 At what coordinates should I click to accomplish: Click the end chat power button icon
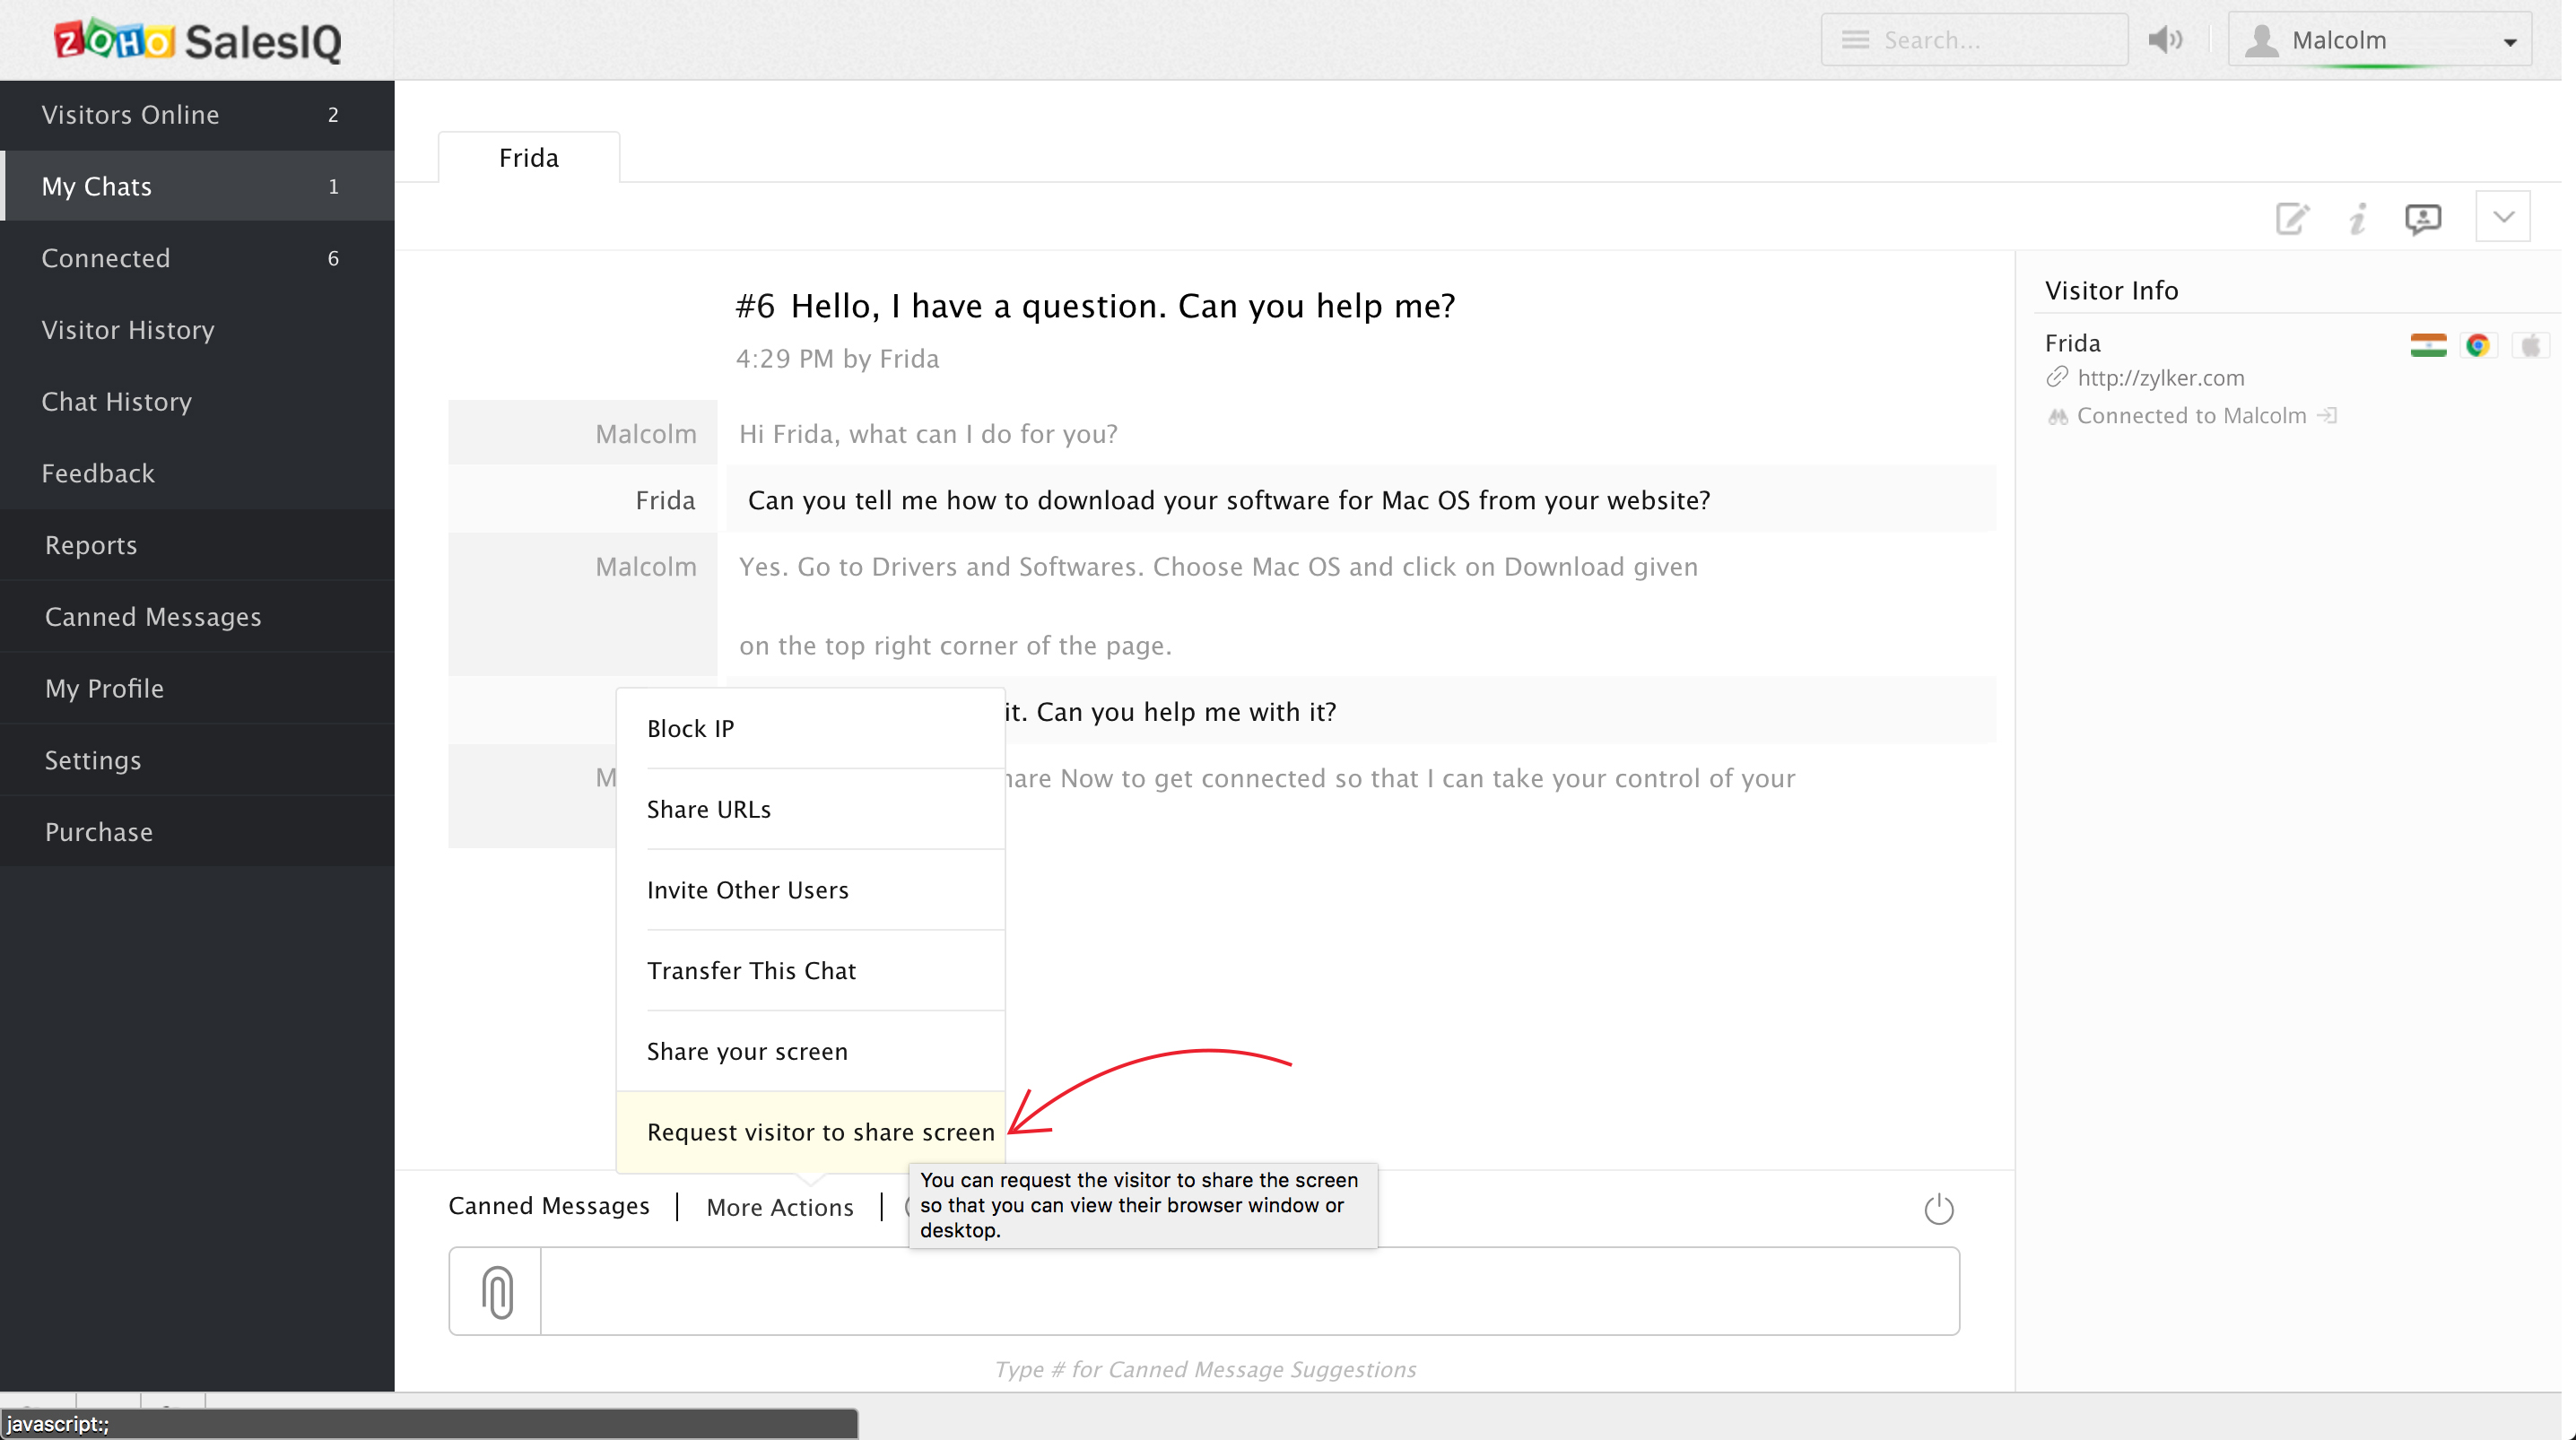[x=1939, y=1209]
